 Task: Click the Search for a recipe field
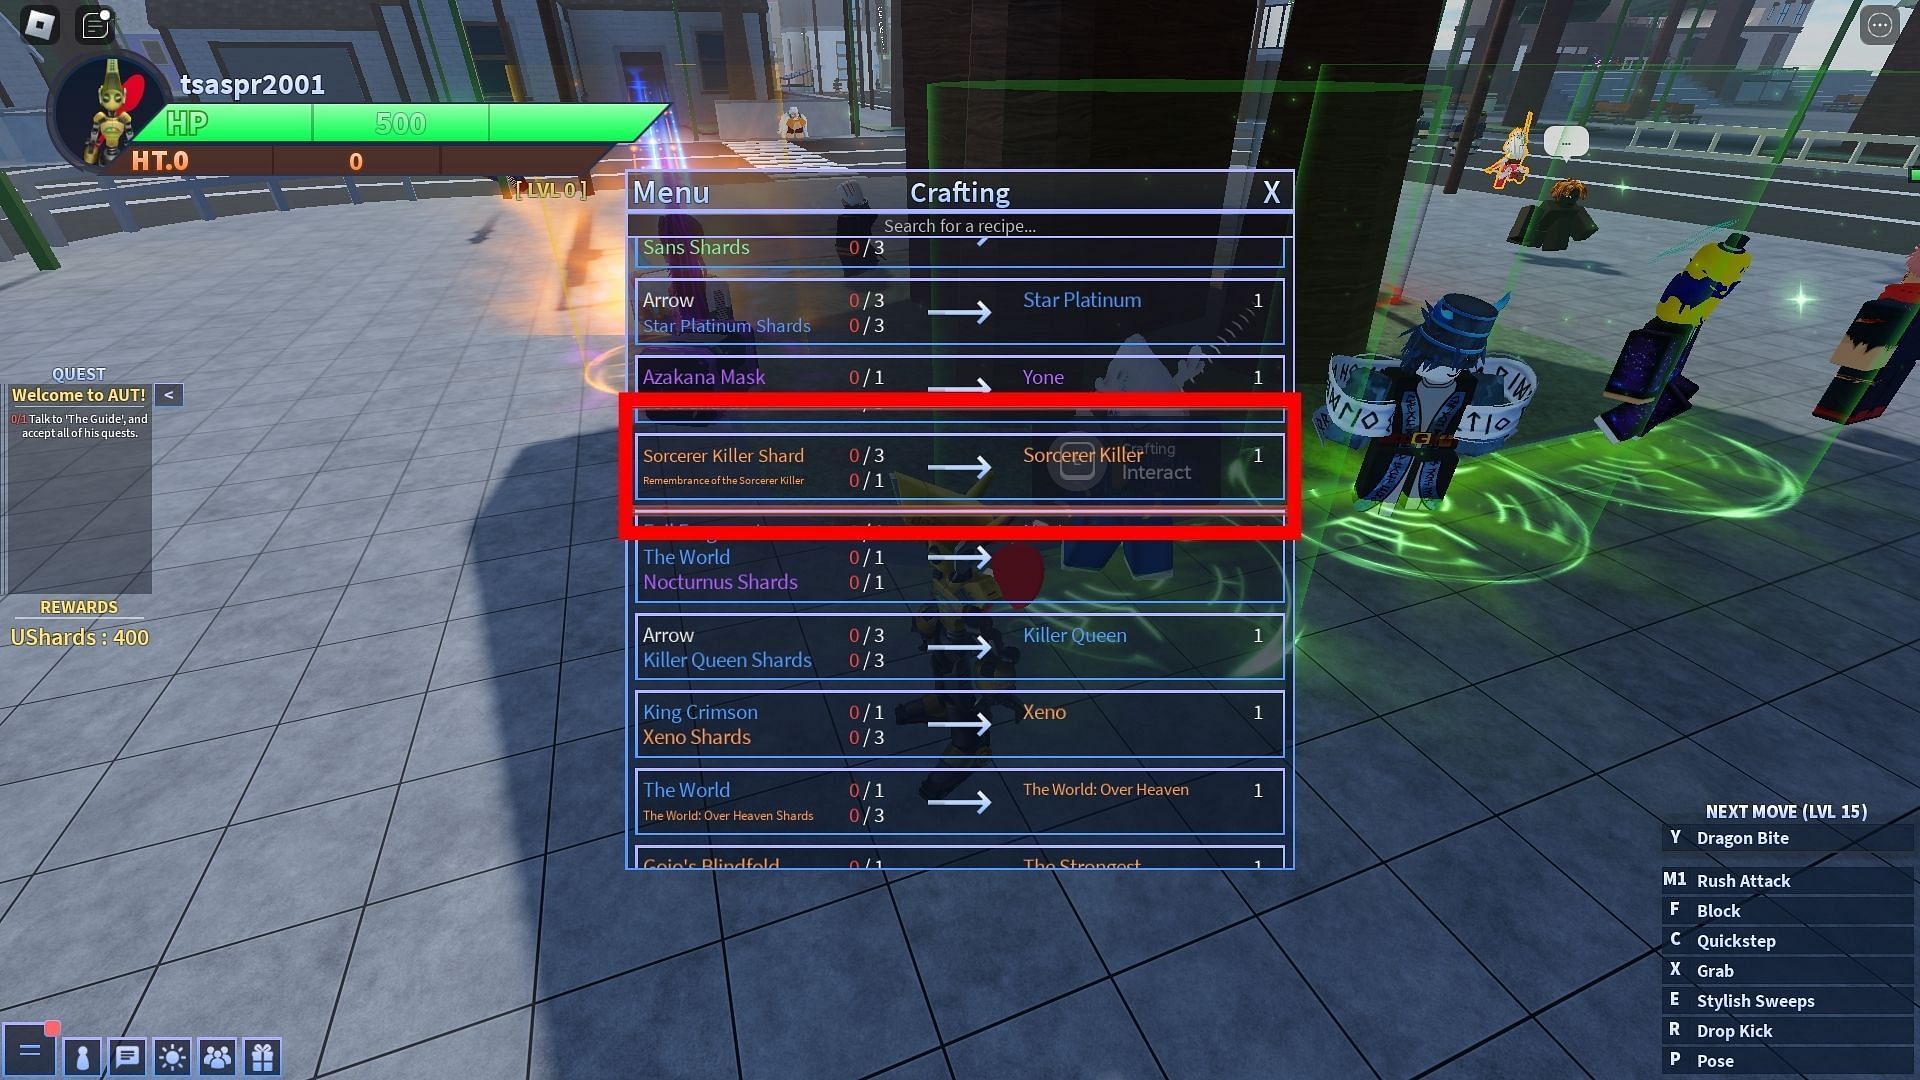[x=960, y=224]
